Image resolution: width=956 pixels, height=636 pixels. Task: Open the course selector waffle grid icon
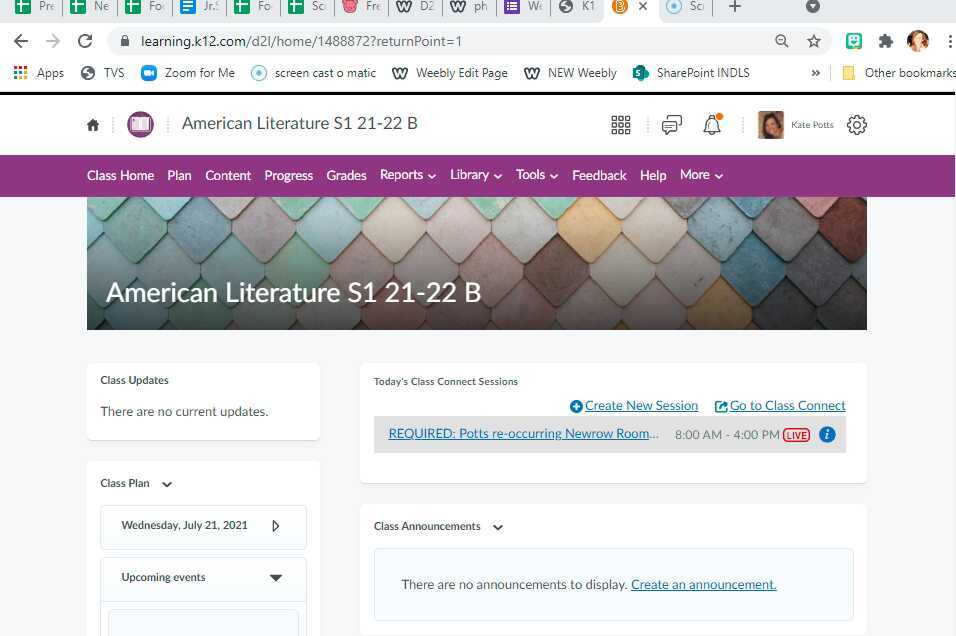(x=620, y=124)
